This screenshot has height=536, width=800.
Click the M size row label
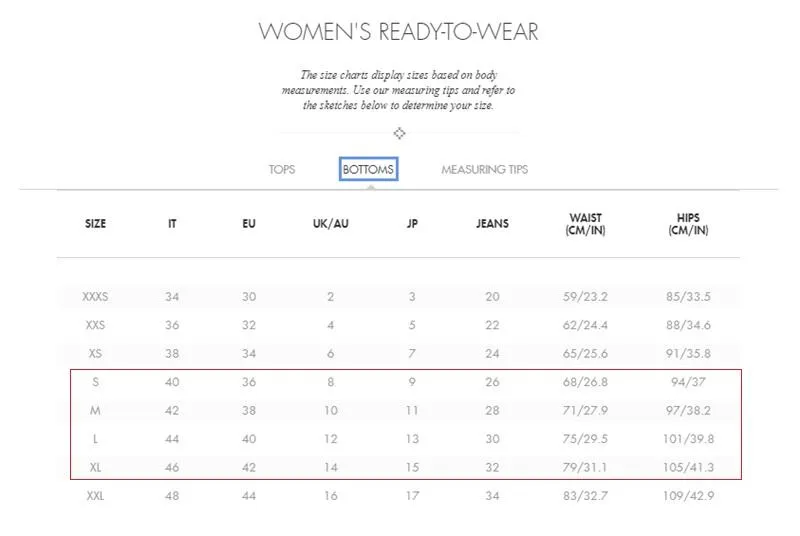[95, 411]
